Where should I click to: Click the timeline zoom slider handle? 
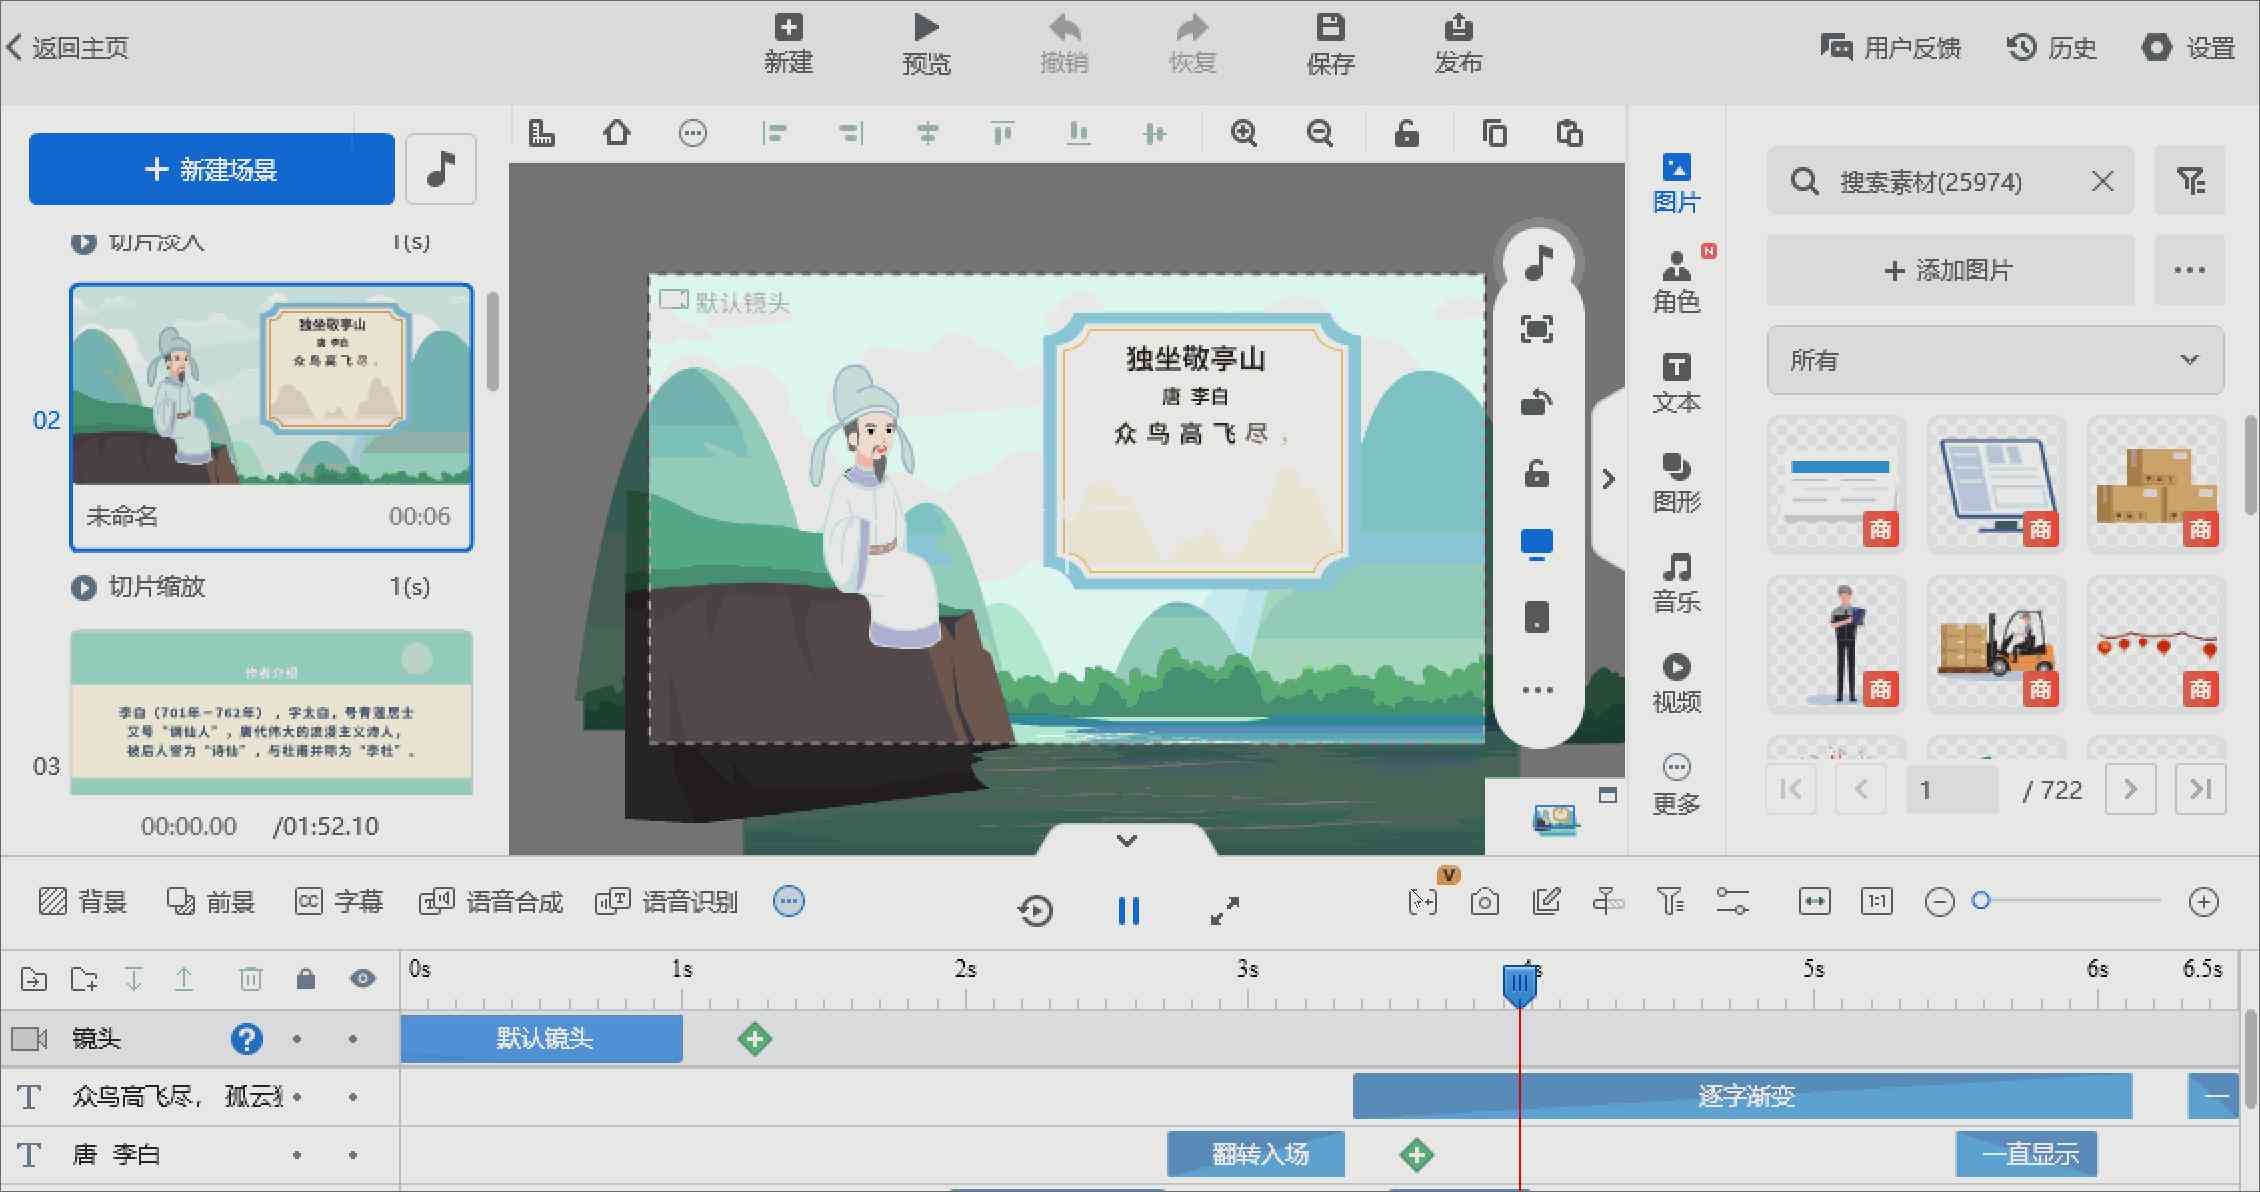(1981, 901)
